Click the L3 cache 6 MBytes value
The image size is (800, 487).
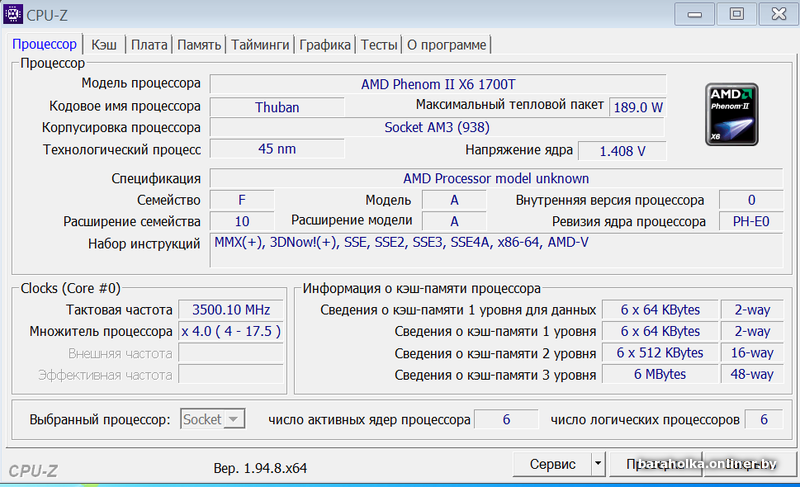[x=660, y=374]
